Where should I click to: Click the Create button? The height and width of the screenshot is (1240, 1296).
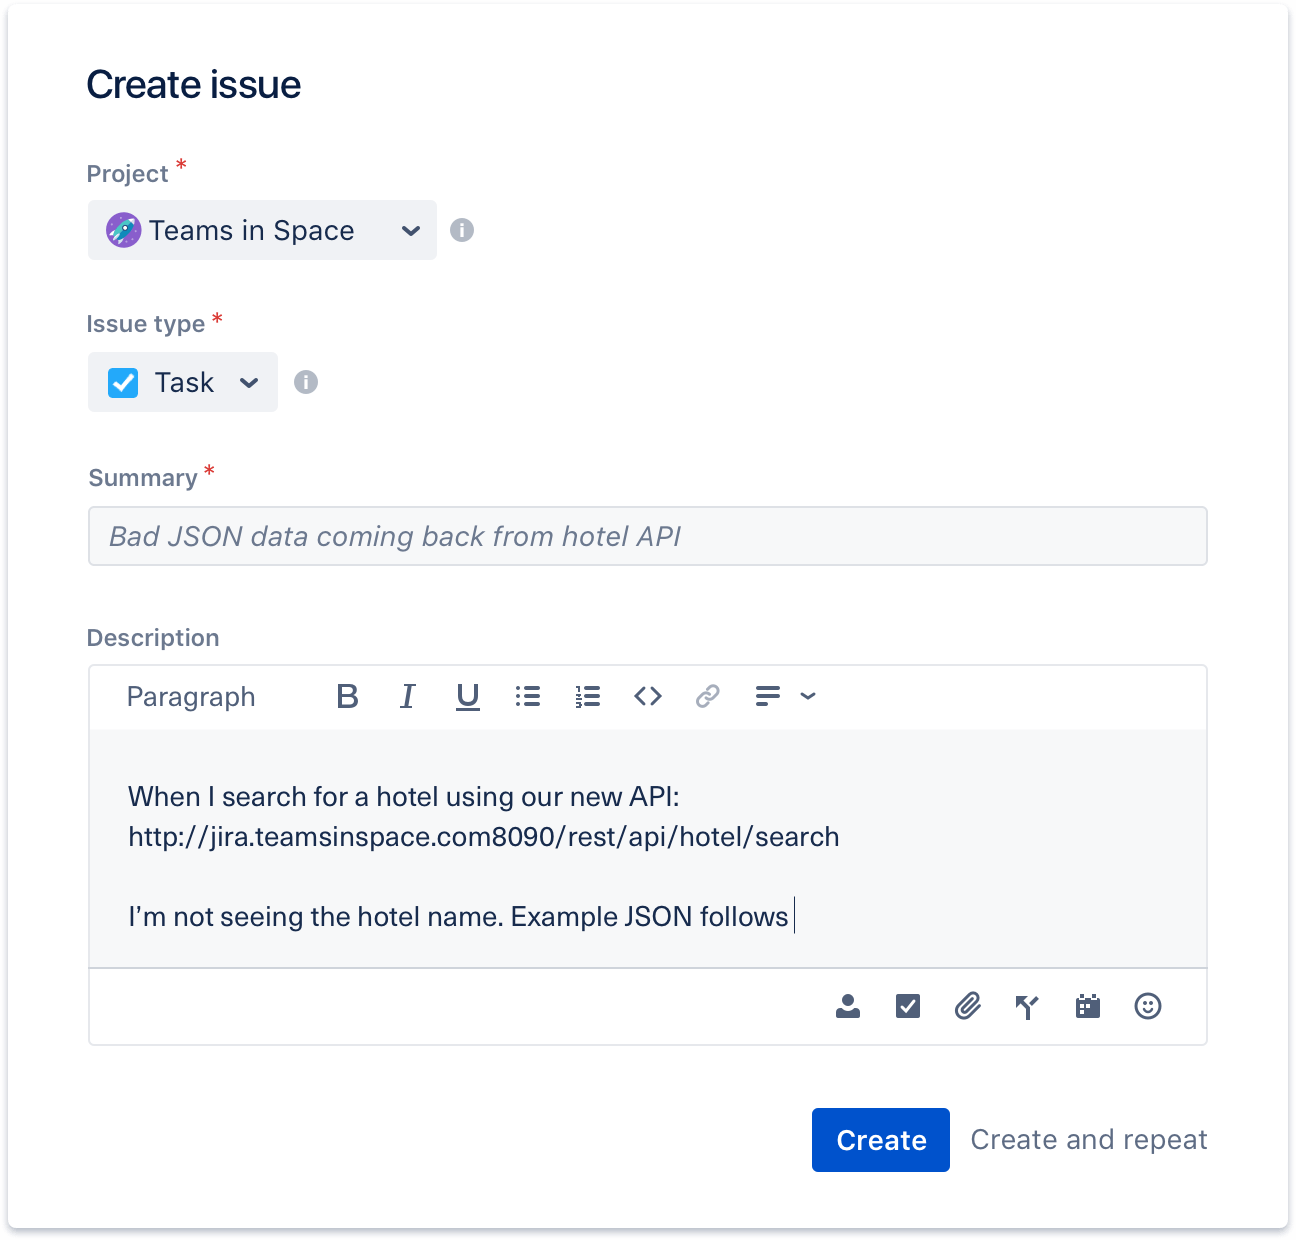(x=880, y=1139)
